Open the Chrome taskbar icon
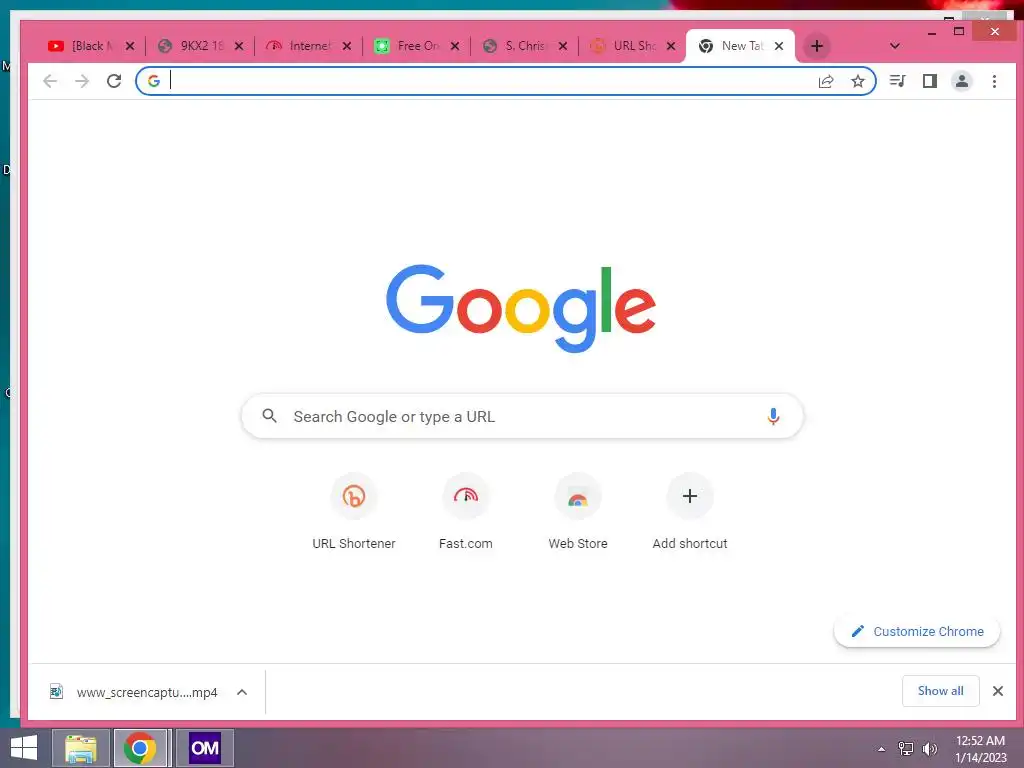 tap(140, 748)
